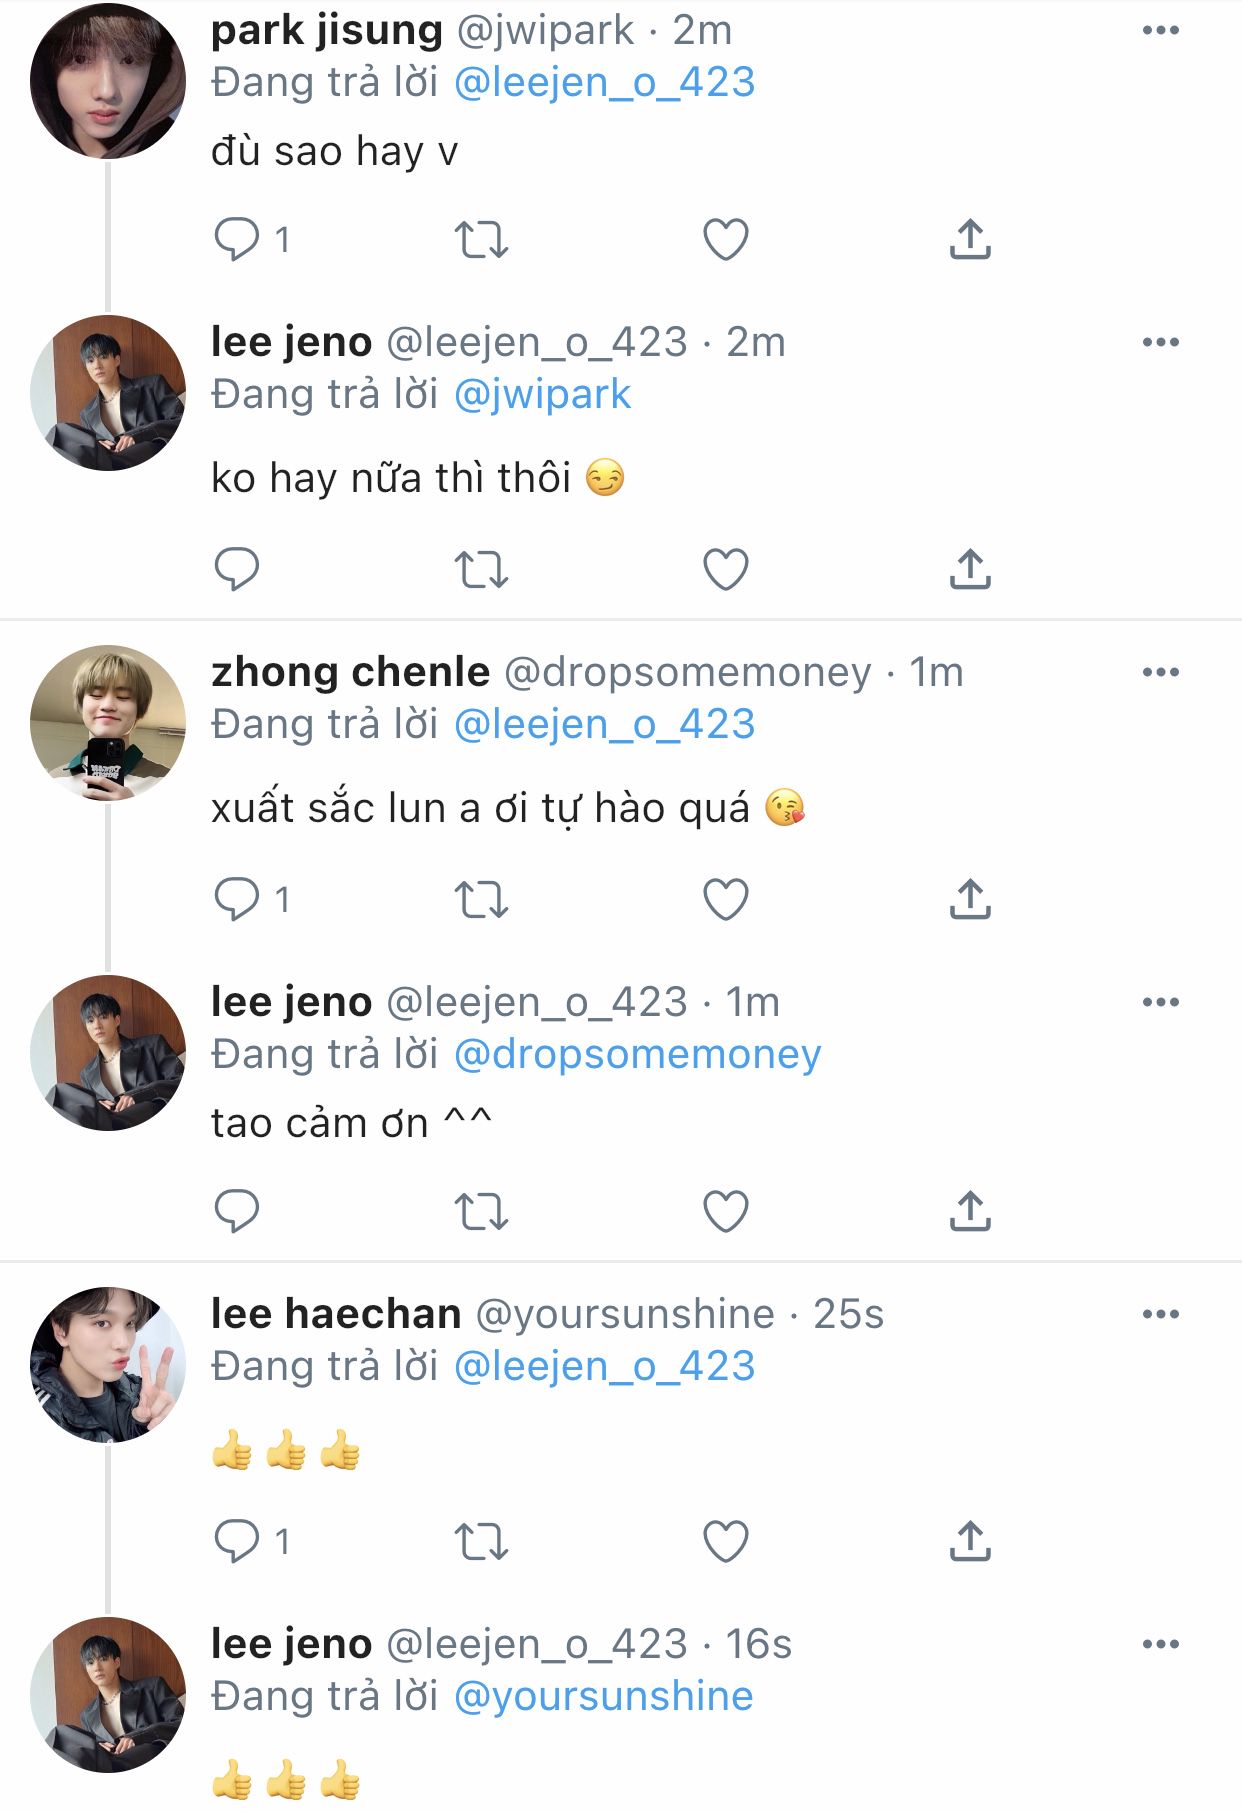Reply to park jisung's tweet
The width and height of the screenshot is (1242, 1811).
pyautogui.click(x=237, y=240)
